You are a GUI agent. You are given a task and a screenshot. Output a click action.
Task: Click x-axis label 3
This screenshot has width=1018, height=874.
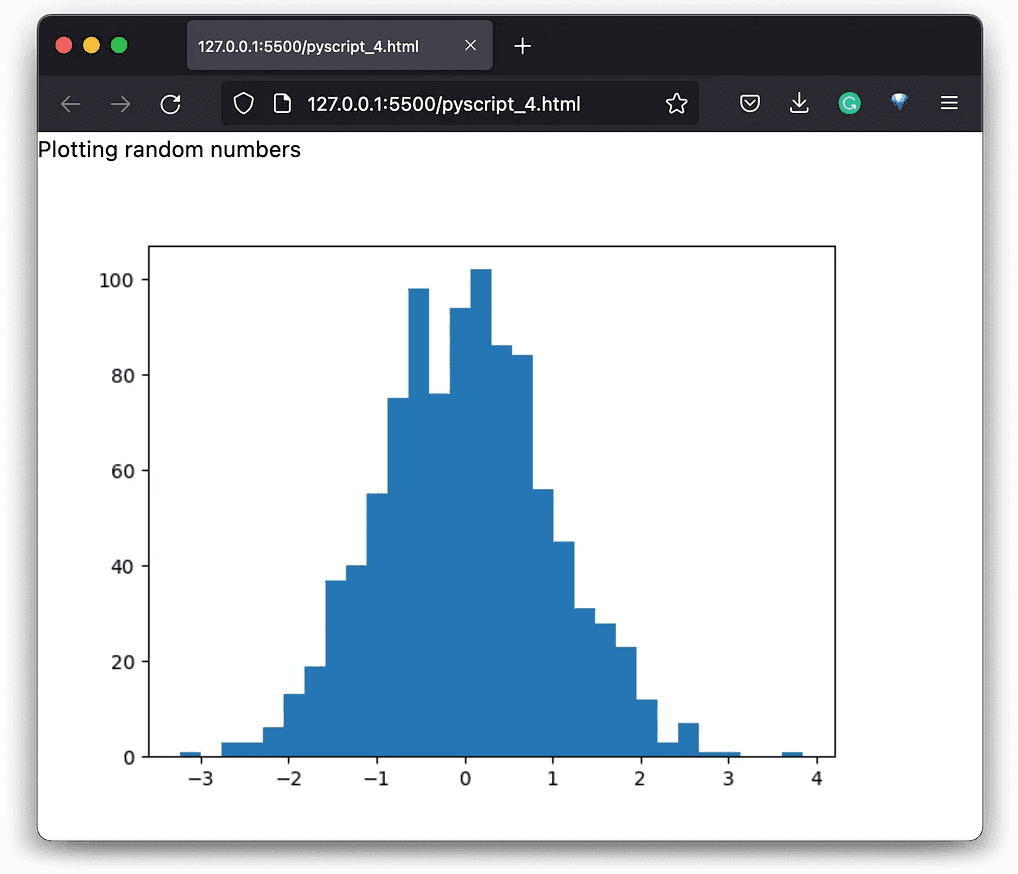pyautogui.click(x=728, y=779)
